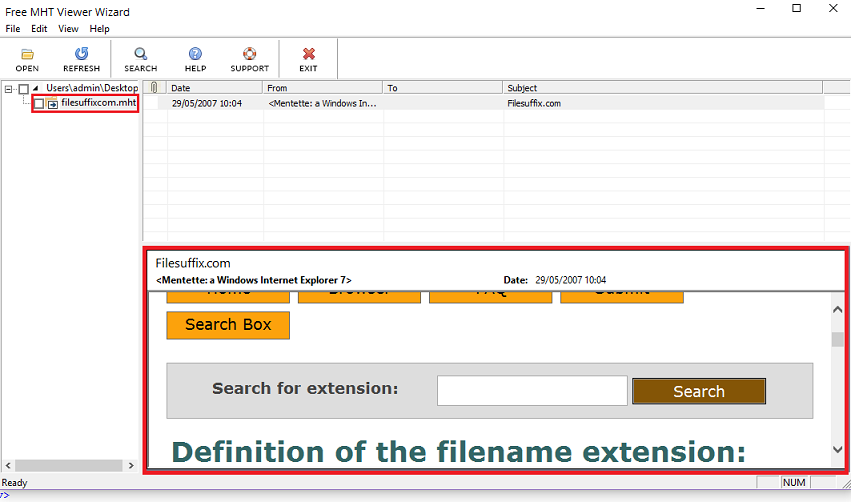Click the Definition of the filename extension heading
Image resolution: width=851 pixels, height=502 pixels.
click(x=459, y=452)
